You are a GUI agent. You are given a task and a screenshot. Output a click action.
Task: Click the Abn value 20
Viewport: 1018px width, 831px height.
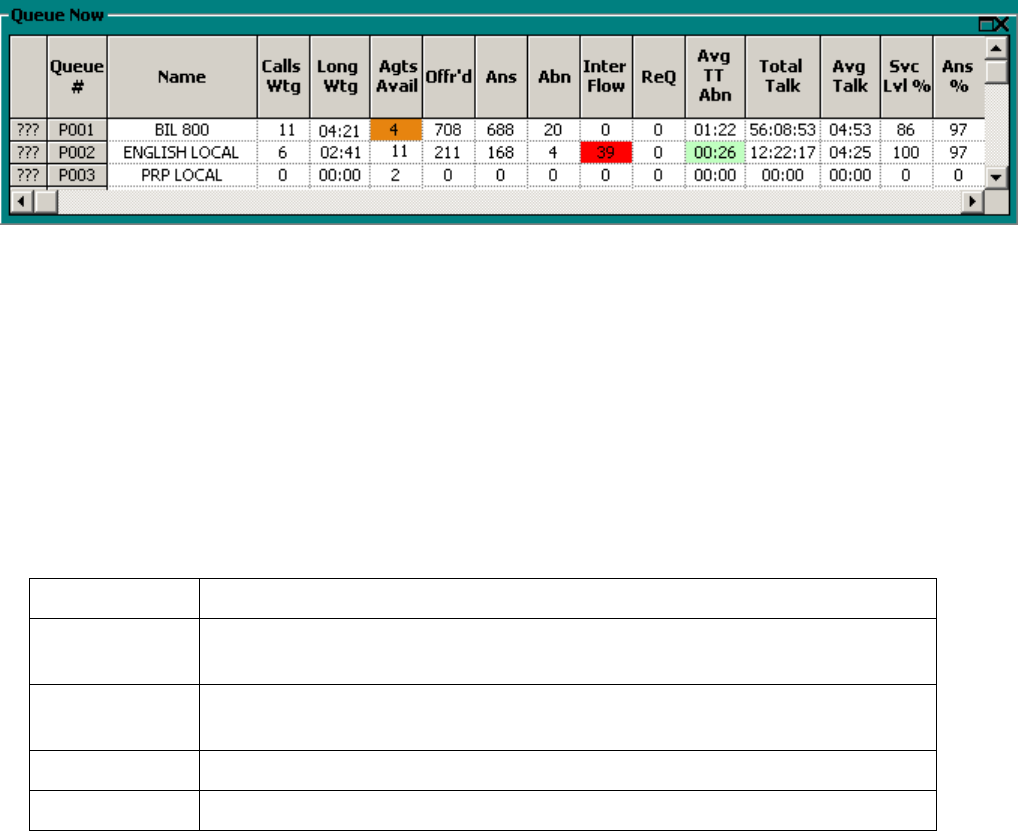(554, 130)
